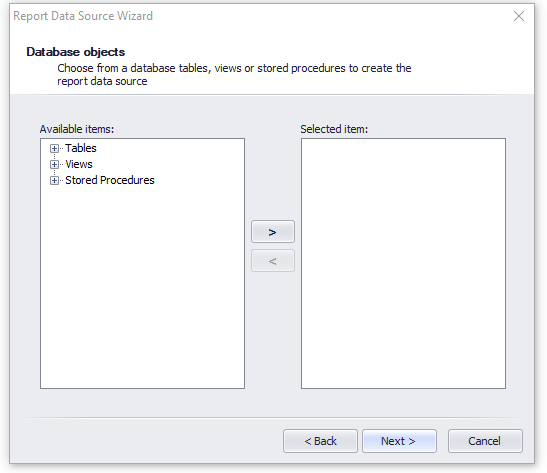This screenshot has height=473, width=547.
Task: Select the Stored Procedures tree item label
Action: tap(110, 180)
